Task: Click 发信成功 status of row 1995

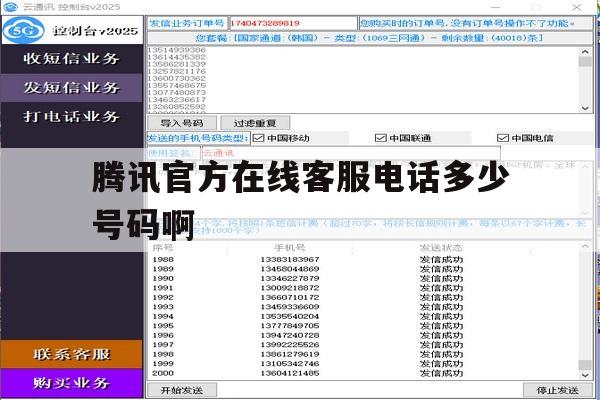Action: coord(441,326)
